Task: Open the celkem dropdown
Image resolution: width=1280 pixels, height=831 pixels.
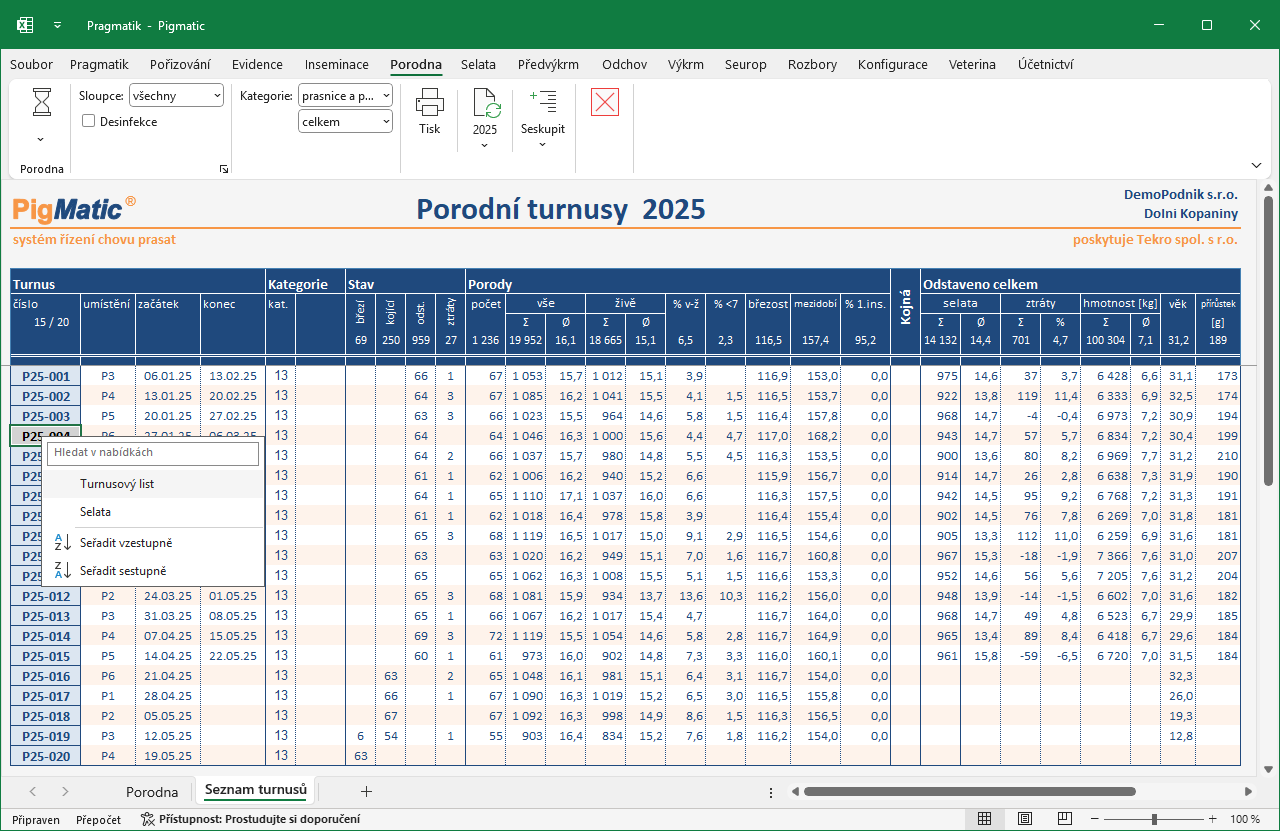Action: coord(345,122)
